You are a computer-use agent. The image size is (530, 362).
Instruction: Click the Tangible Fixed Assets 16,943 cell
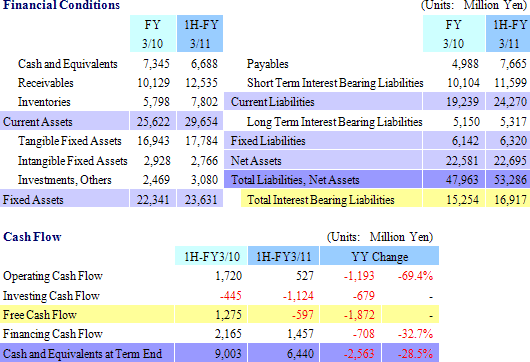[153, 141]
